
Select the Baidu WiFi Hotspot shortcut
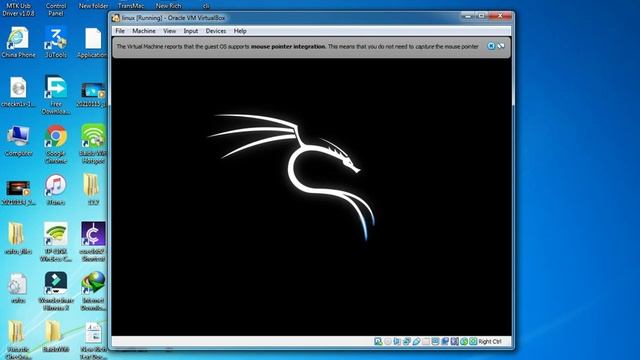coord(93,144)
